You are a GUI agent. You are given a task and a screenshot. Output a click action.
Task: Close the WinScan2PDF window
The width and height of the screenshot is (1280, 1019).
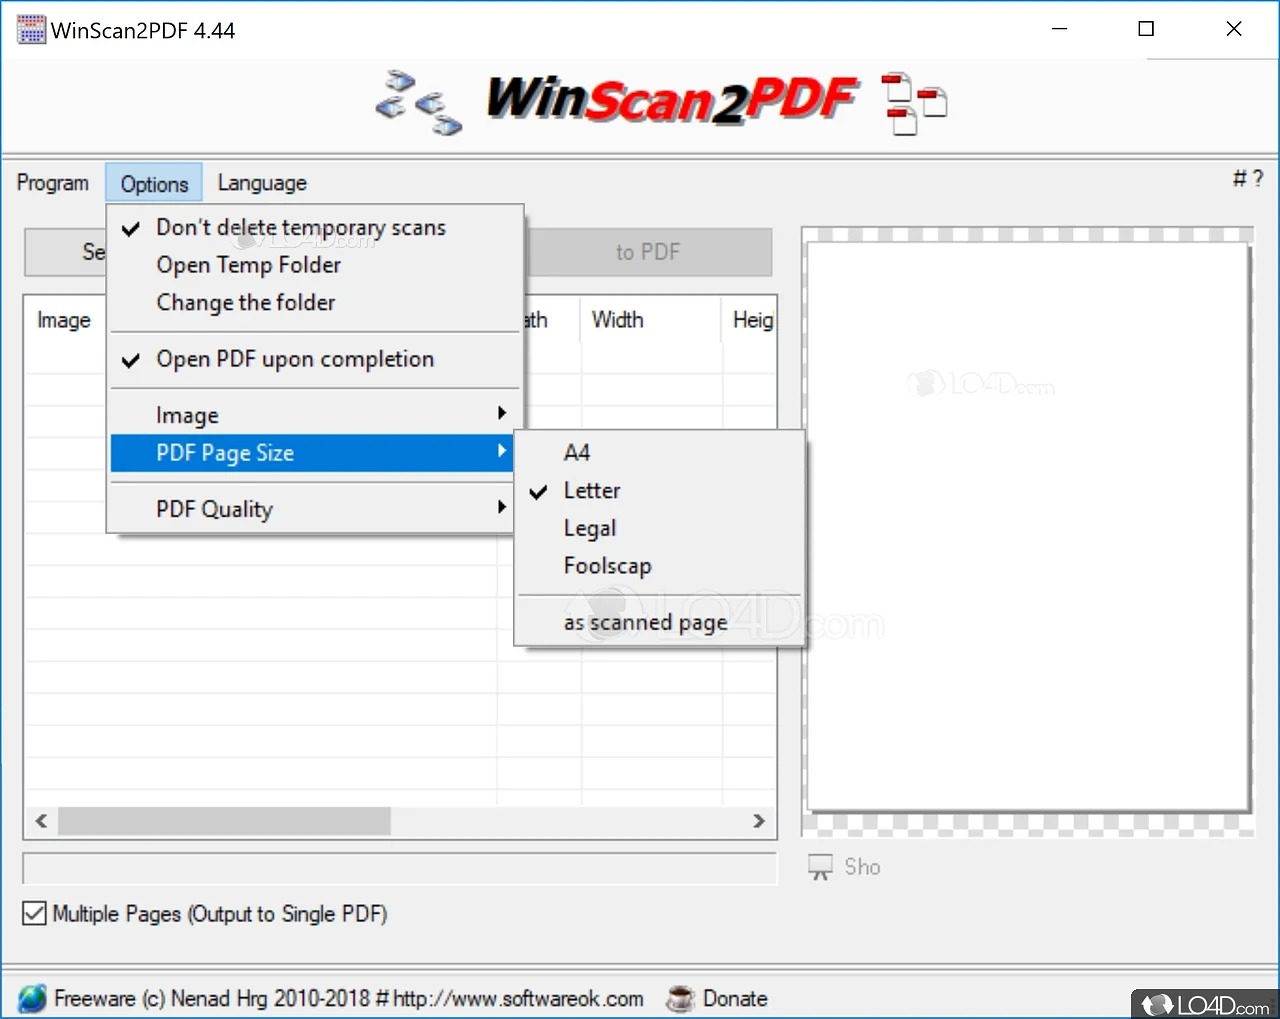1234,29
